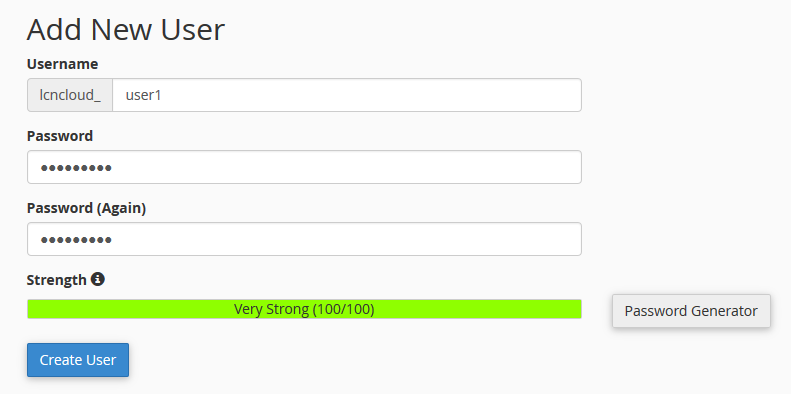
Task: Click the Strength label text
Action: 56,280
